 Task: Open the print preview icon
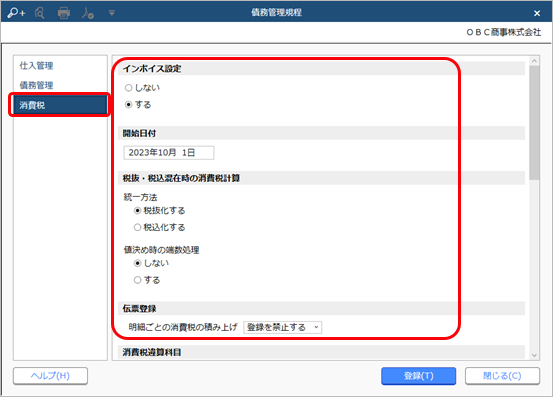pos(40,13)
